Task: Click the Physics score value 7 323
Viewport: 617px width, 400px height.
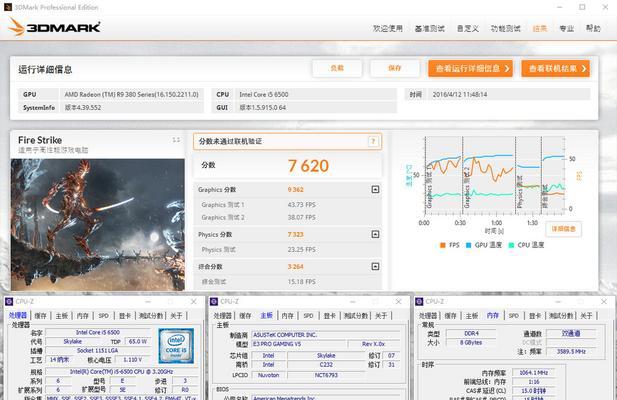Action: pos(296,234)
